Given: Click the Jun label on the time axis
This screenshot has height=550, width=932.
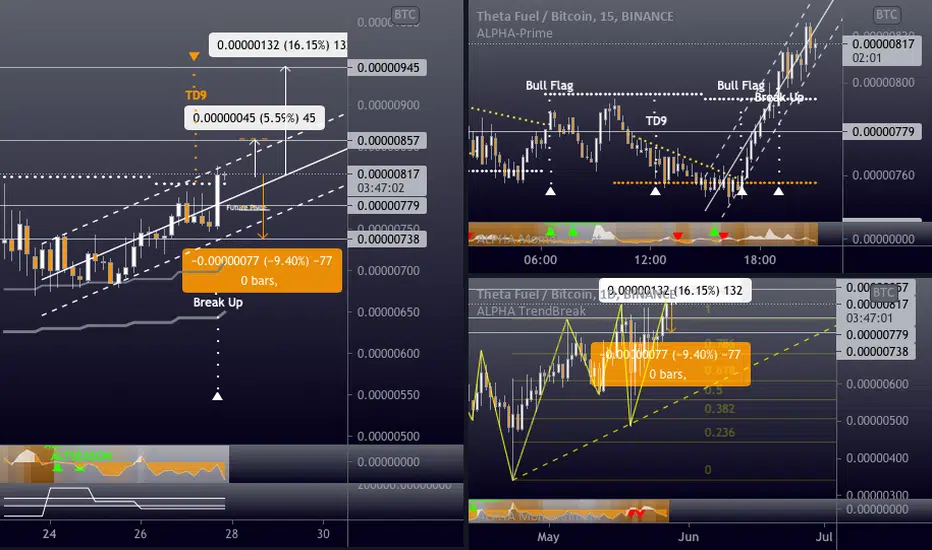Looking at the screenshot, I should [688, 537].
